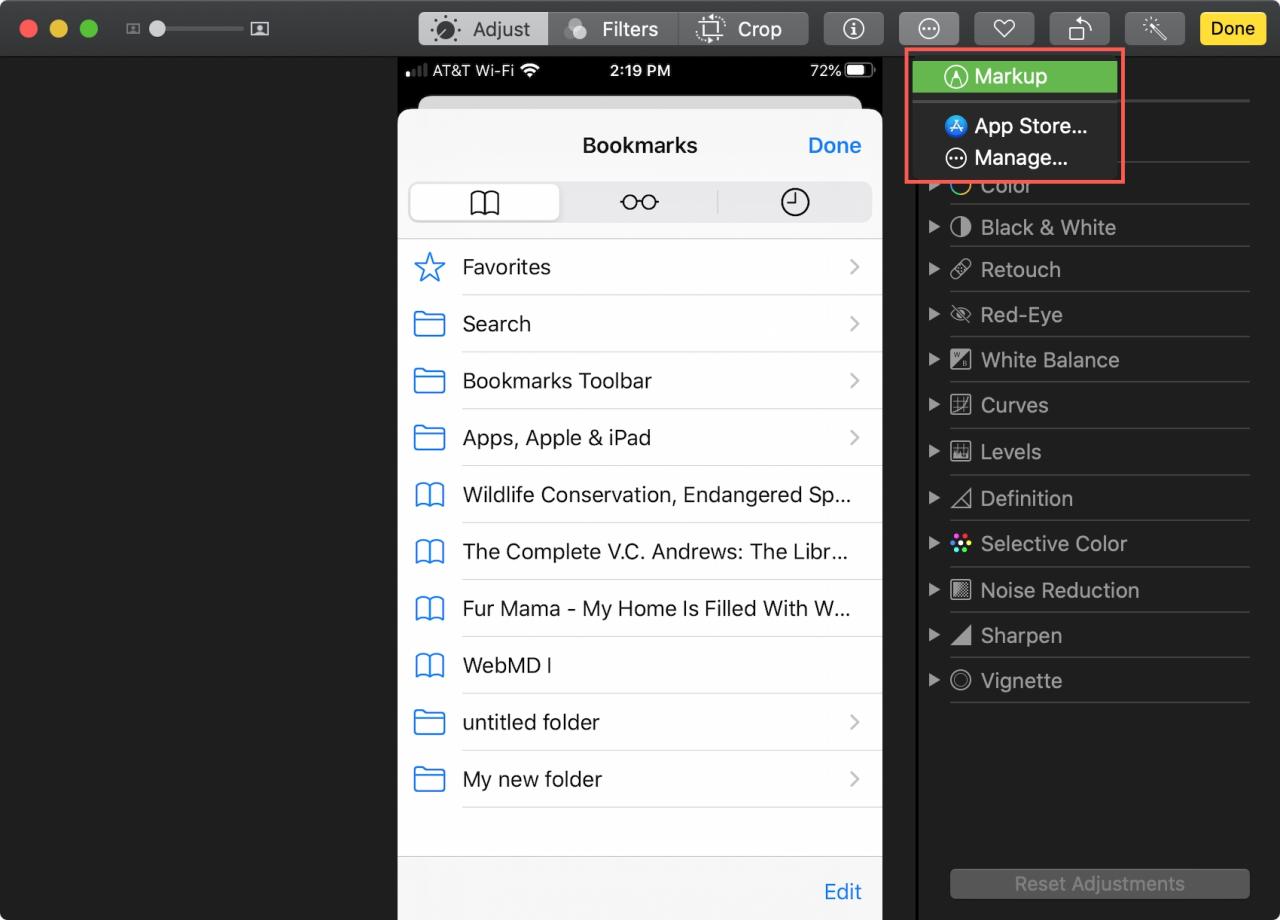The image size is (1280, 920).
Task: Click the Retouch bandage icon
Action: pos(960,270)
